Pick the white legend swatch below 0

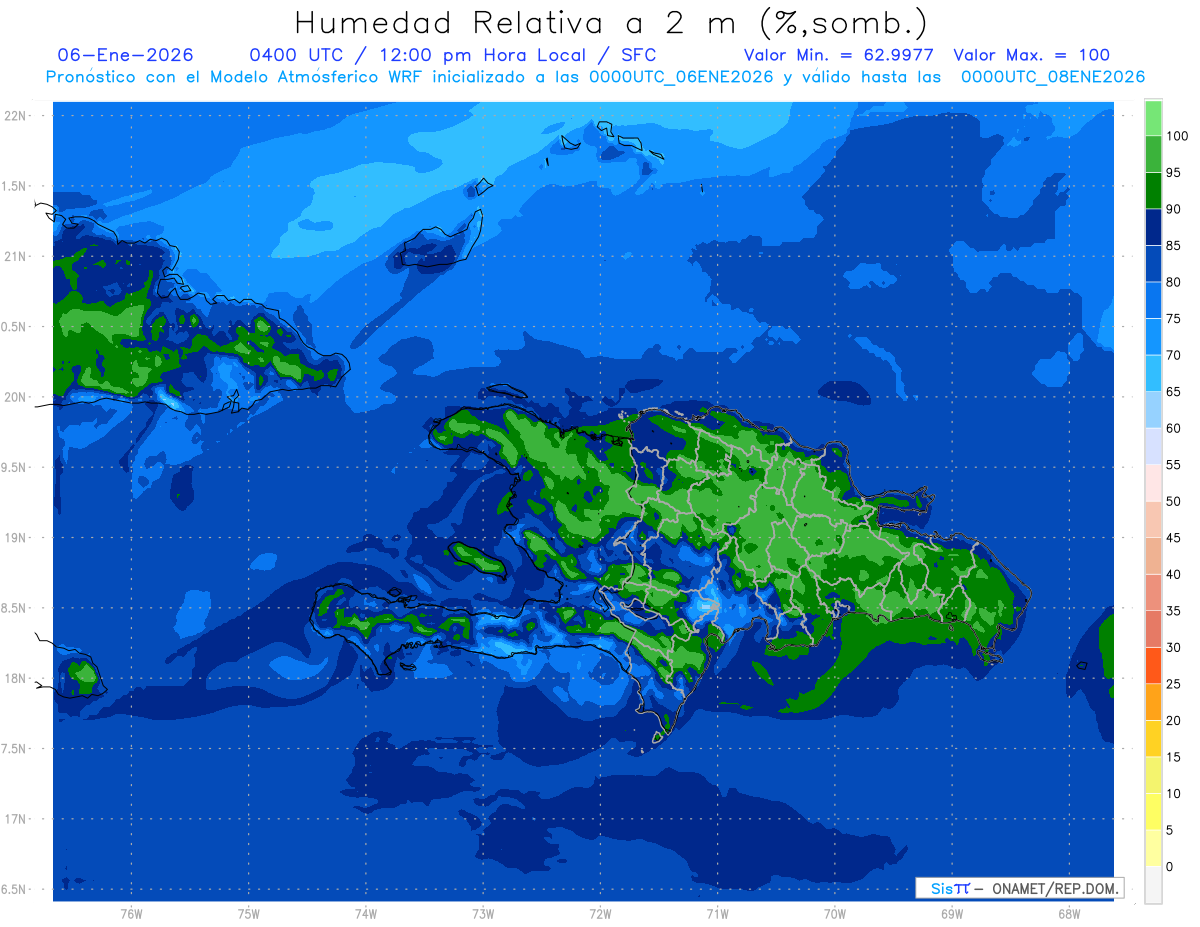tap(1153, 884)
